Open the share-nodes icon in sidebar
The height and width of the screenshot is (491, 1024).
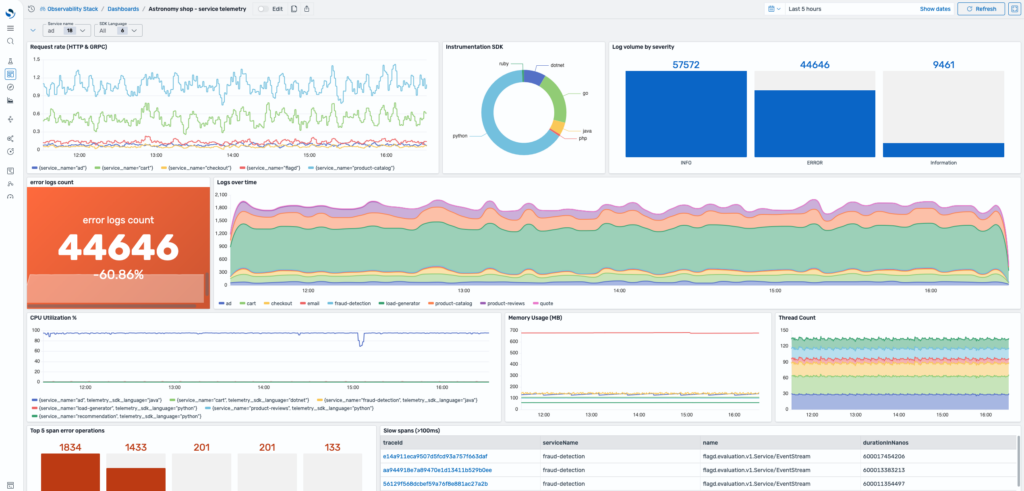coord(10,138)
